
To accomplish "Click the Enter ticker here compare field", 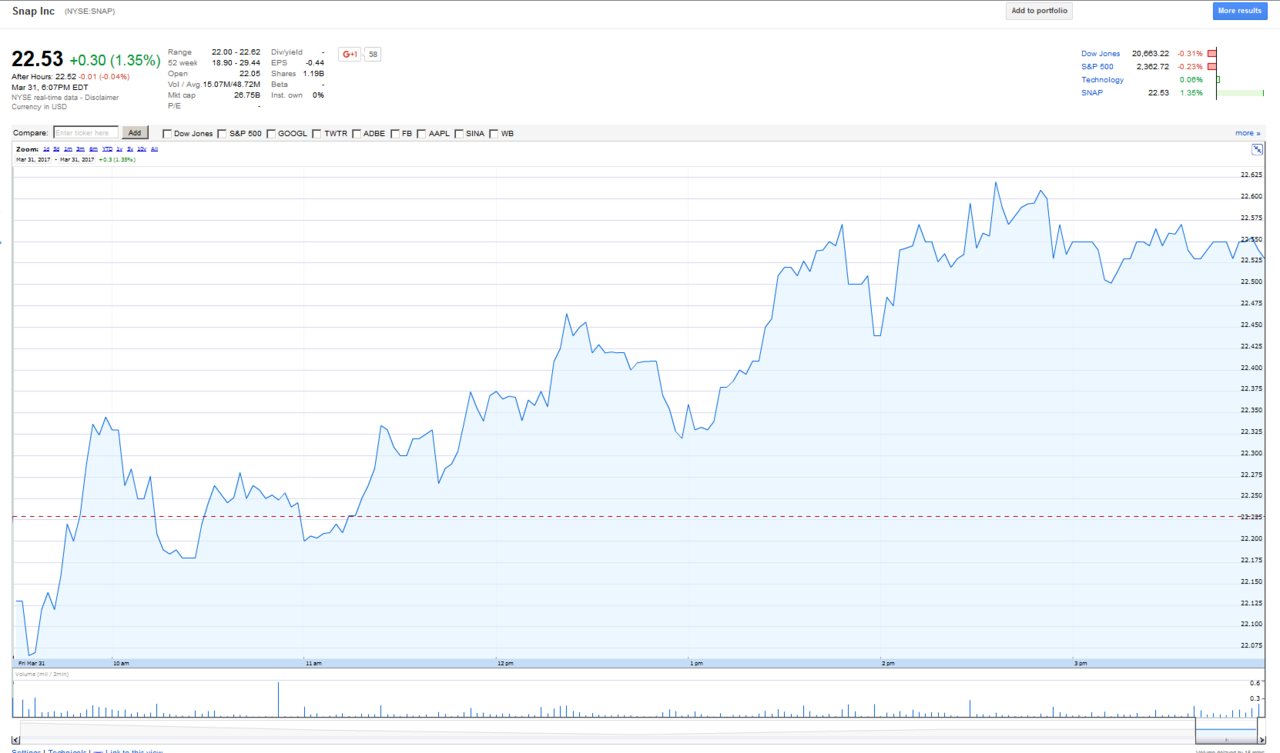I will click(x=85, y=132).
